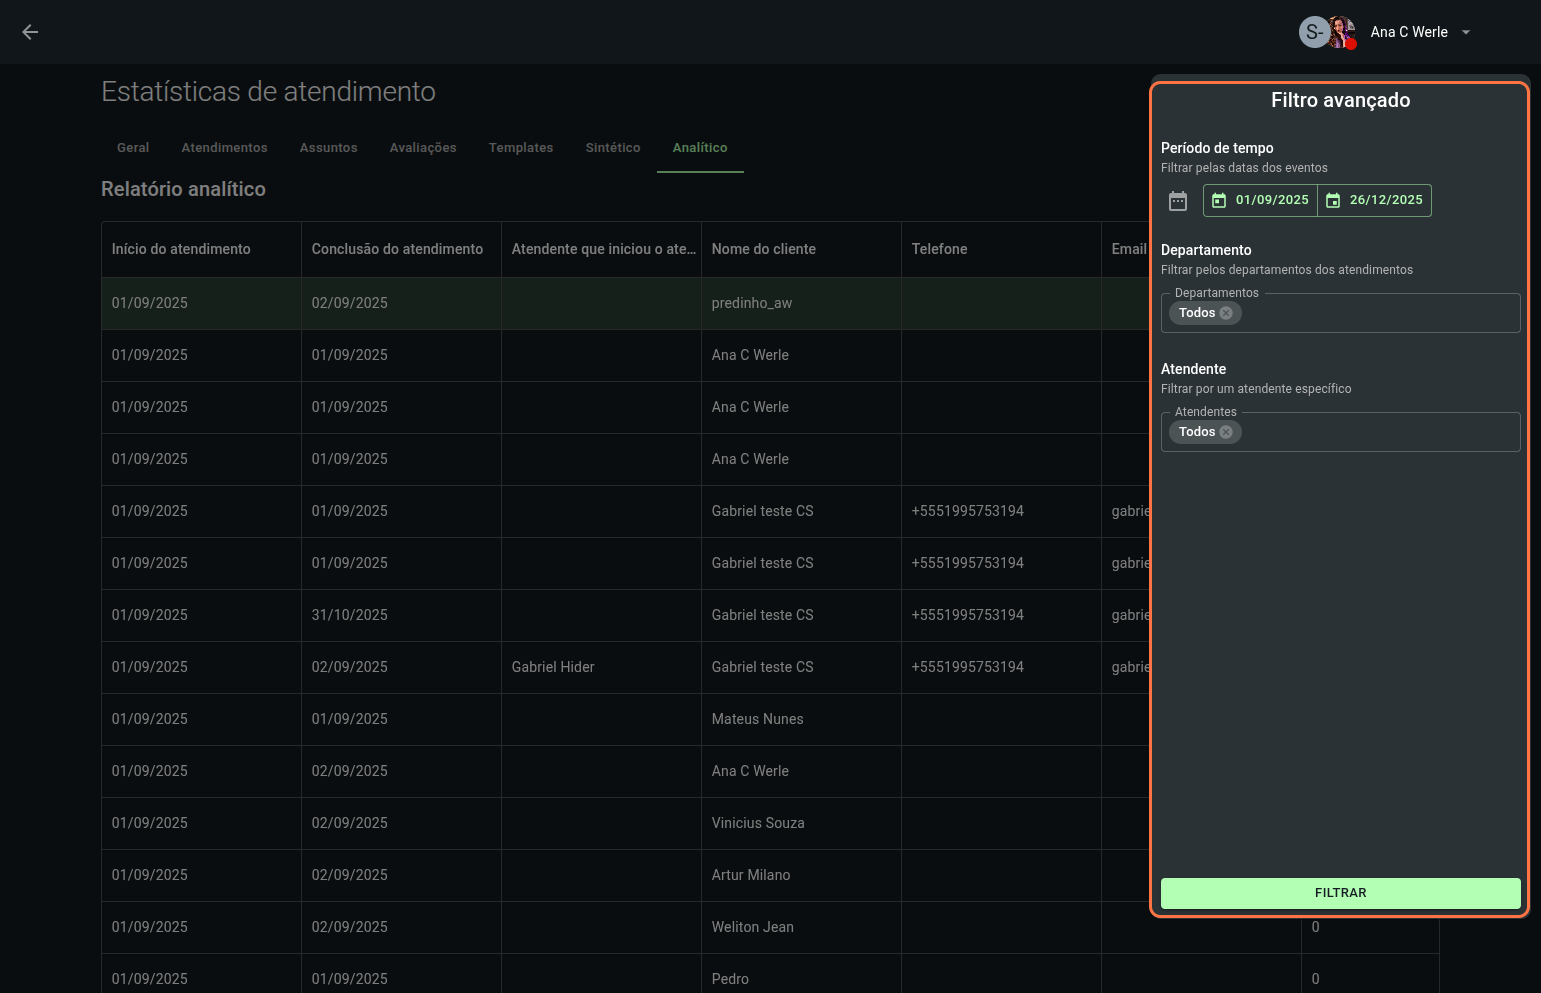This screenshot has height=993, width=1541.
Task: Edit the start date 01/09/2025 field
Action: point(1272,200)
